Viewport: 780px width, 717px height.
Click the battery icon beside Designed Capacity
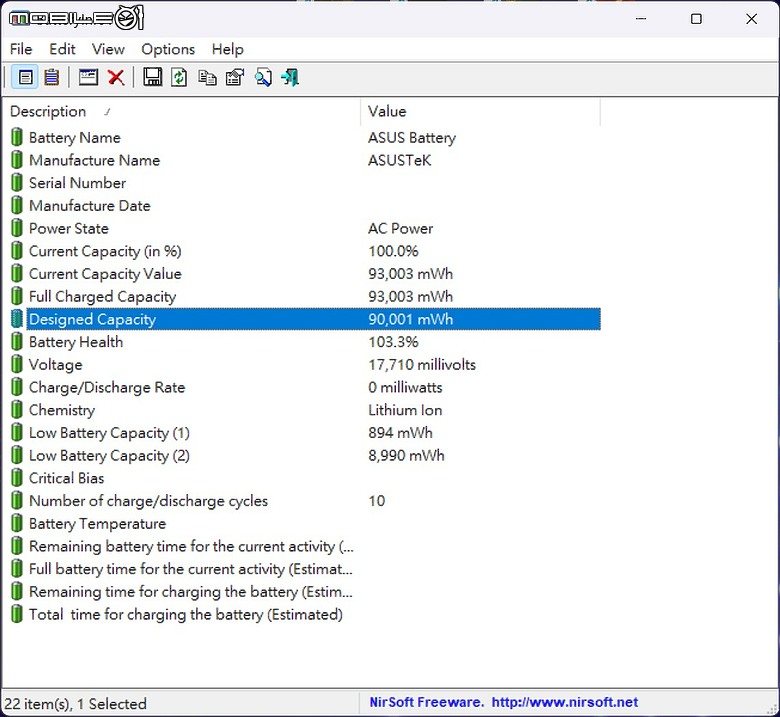click(x=17, y=319)
